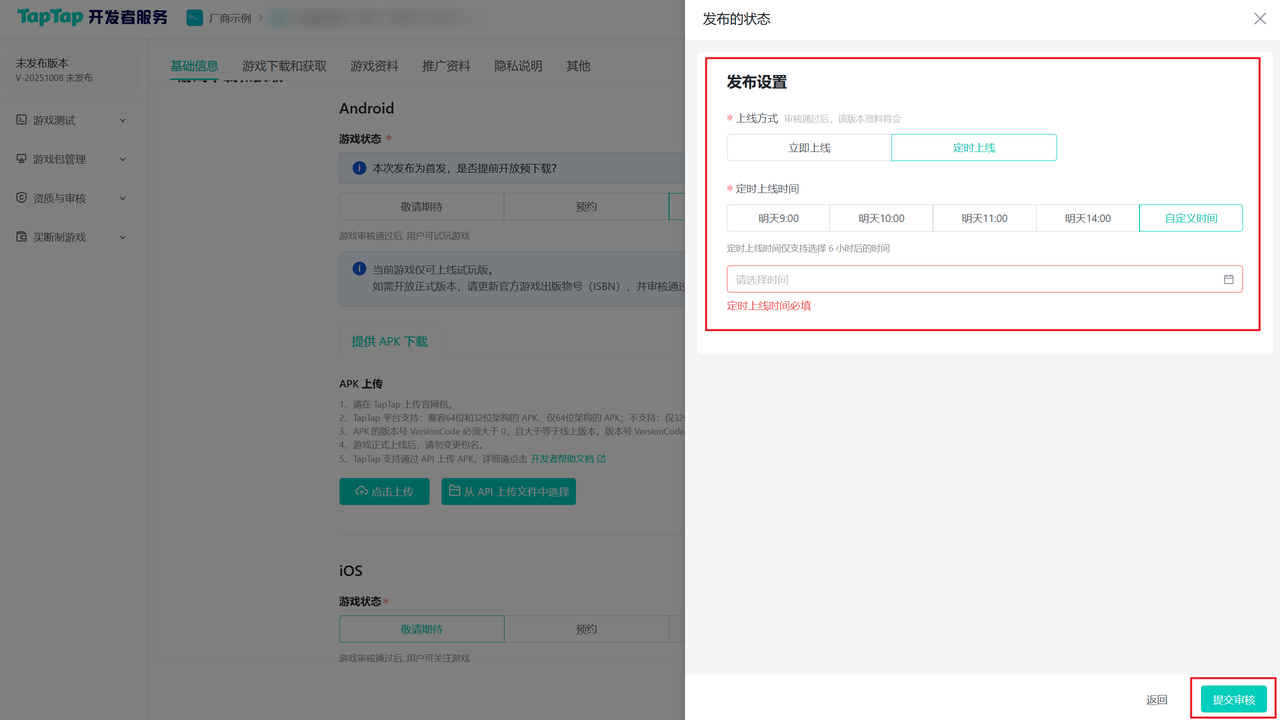Screen dimensions: 1280x720
Task: Close the 发布的状态 panel
Action: tap(1259, 19)
